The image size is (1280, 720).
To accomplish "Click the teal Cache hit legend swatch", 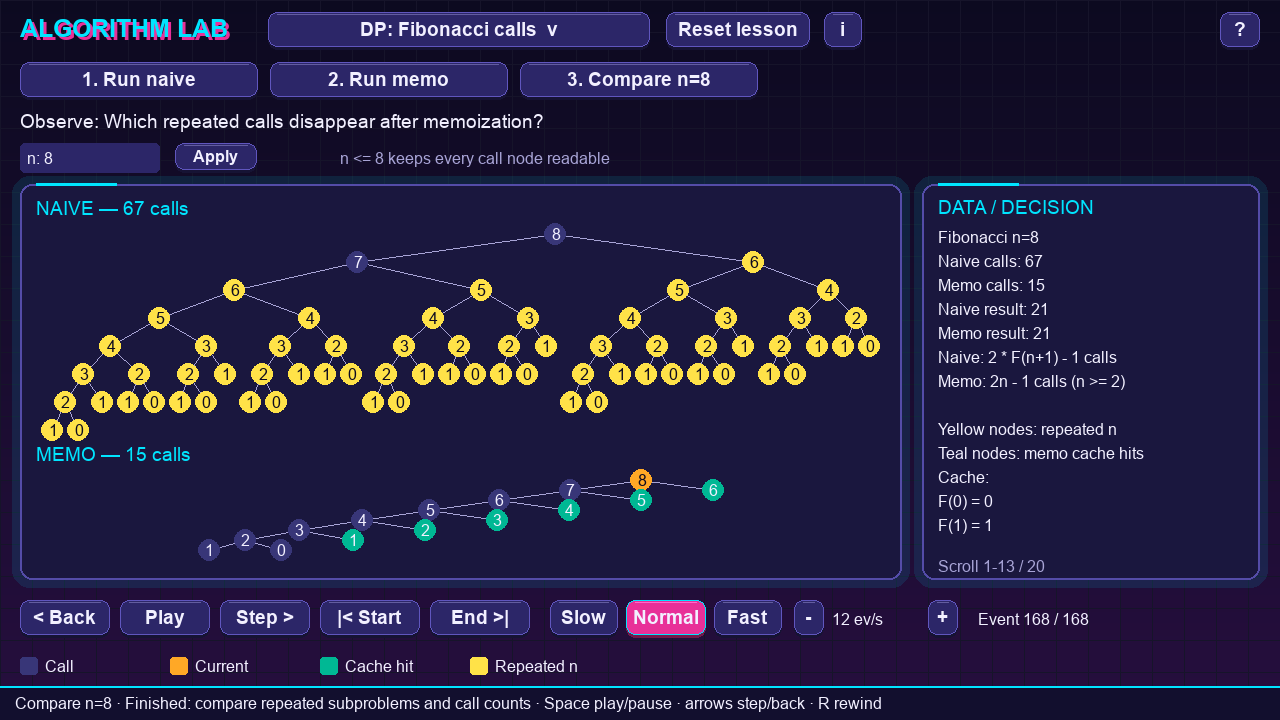I will (329, 666).
